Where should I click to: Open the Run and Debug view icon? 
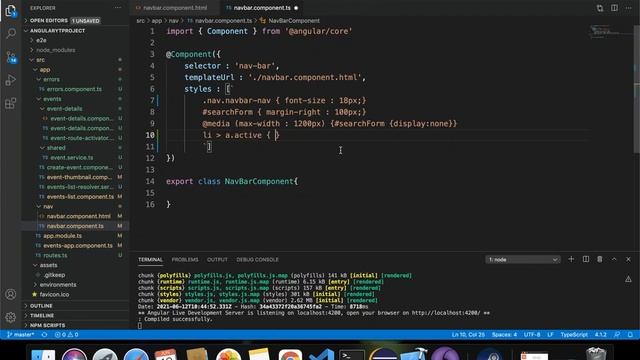point(11,80)
